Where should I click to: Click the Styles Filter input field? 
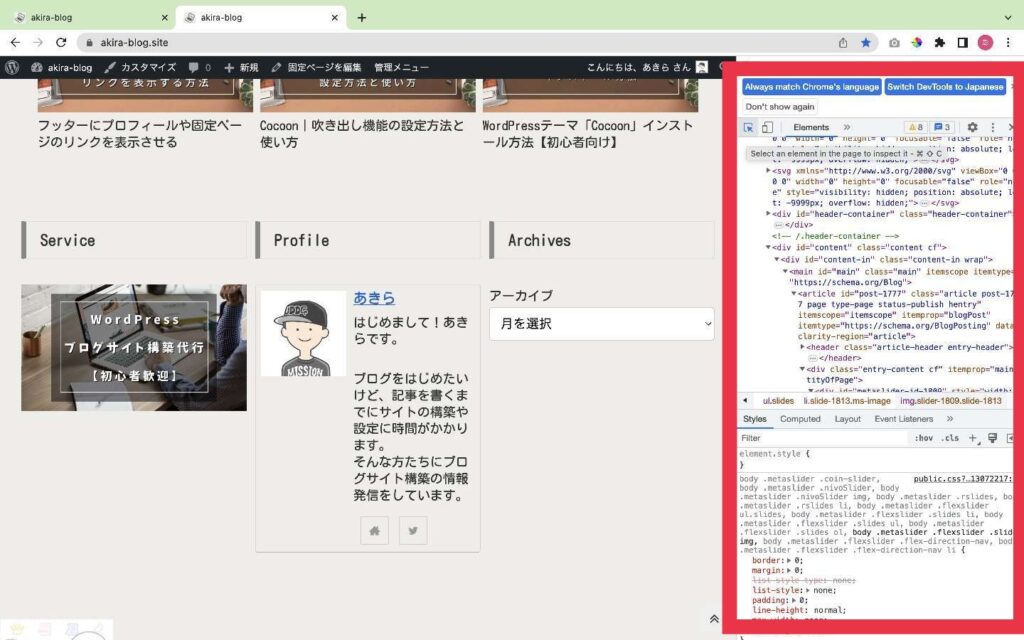point(823,438)
